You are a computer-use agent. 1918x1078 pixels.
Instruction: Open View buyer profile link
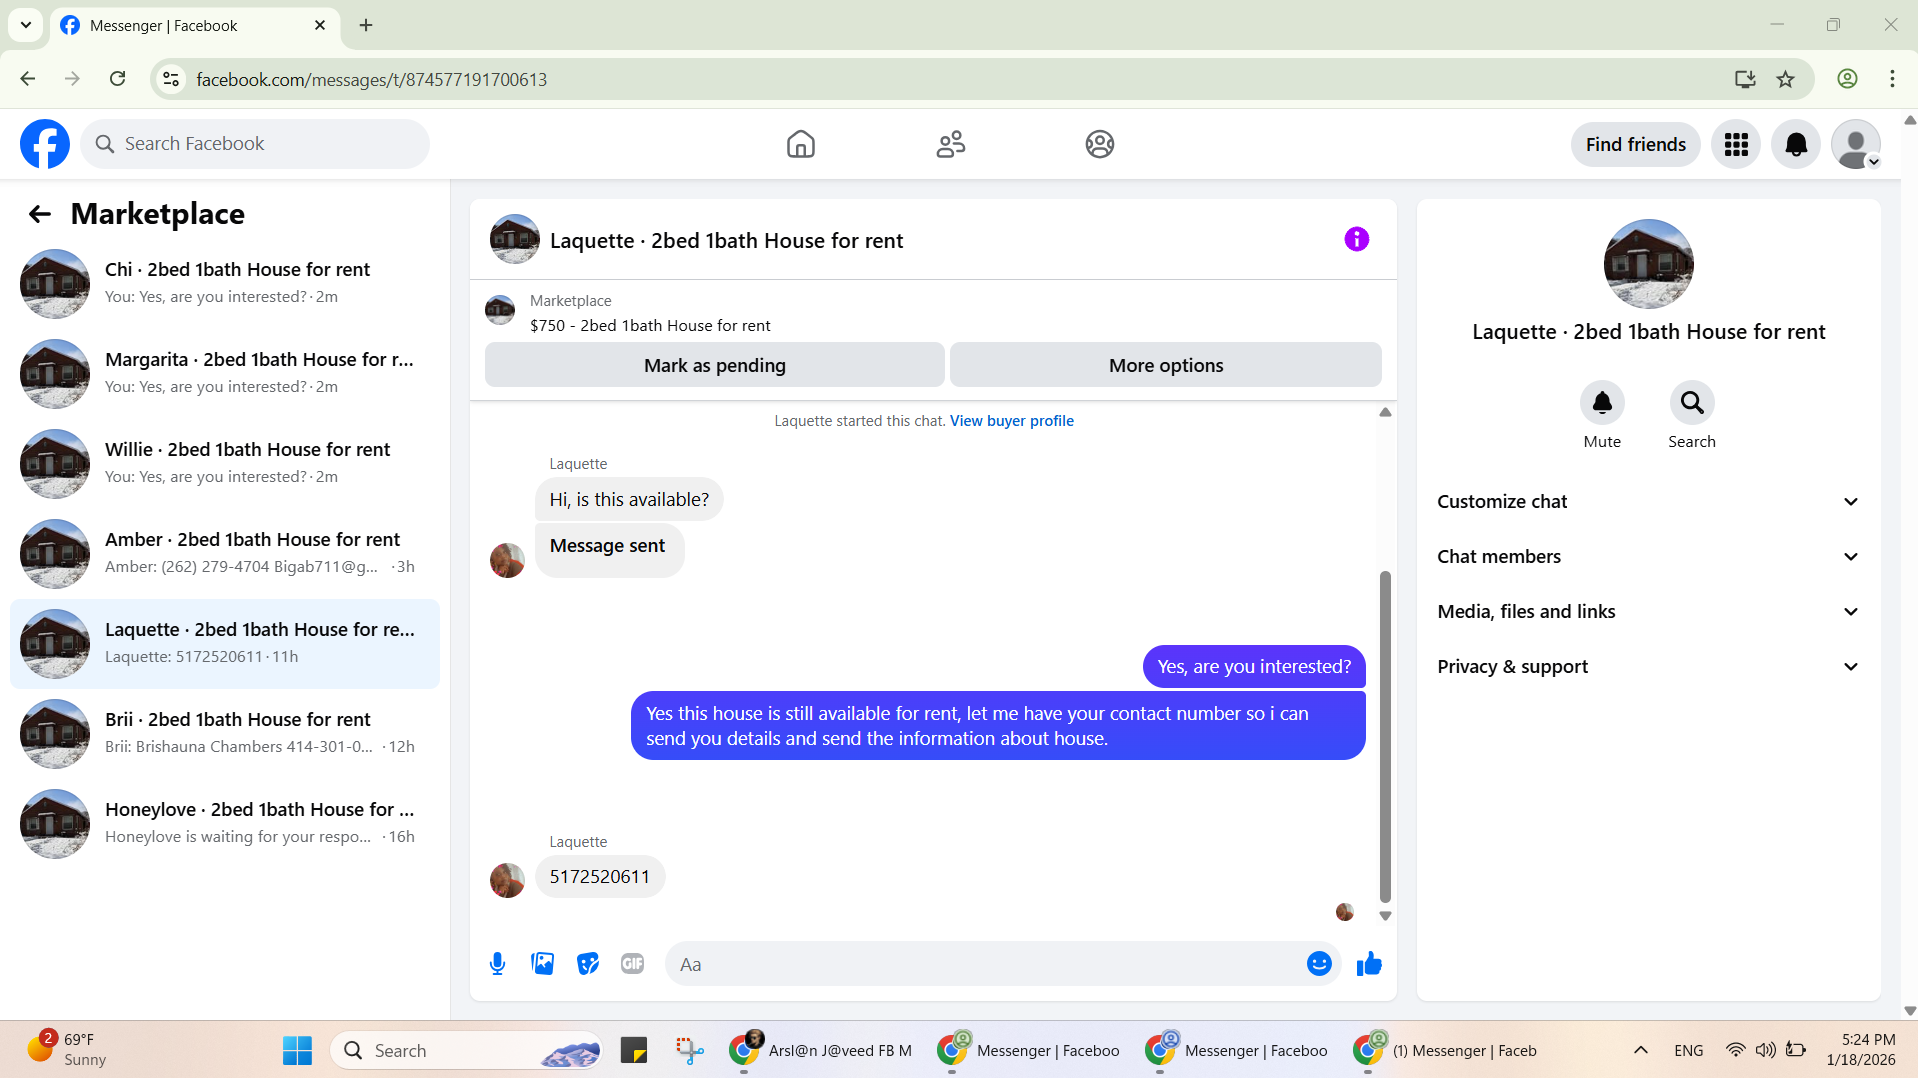[x=1012, y=421]
